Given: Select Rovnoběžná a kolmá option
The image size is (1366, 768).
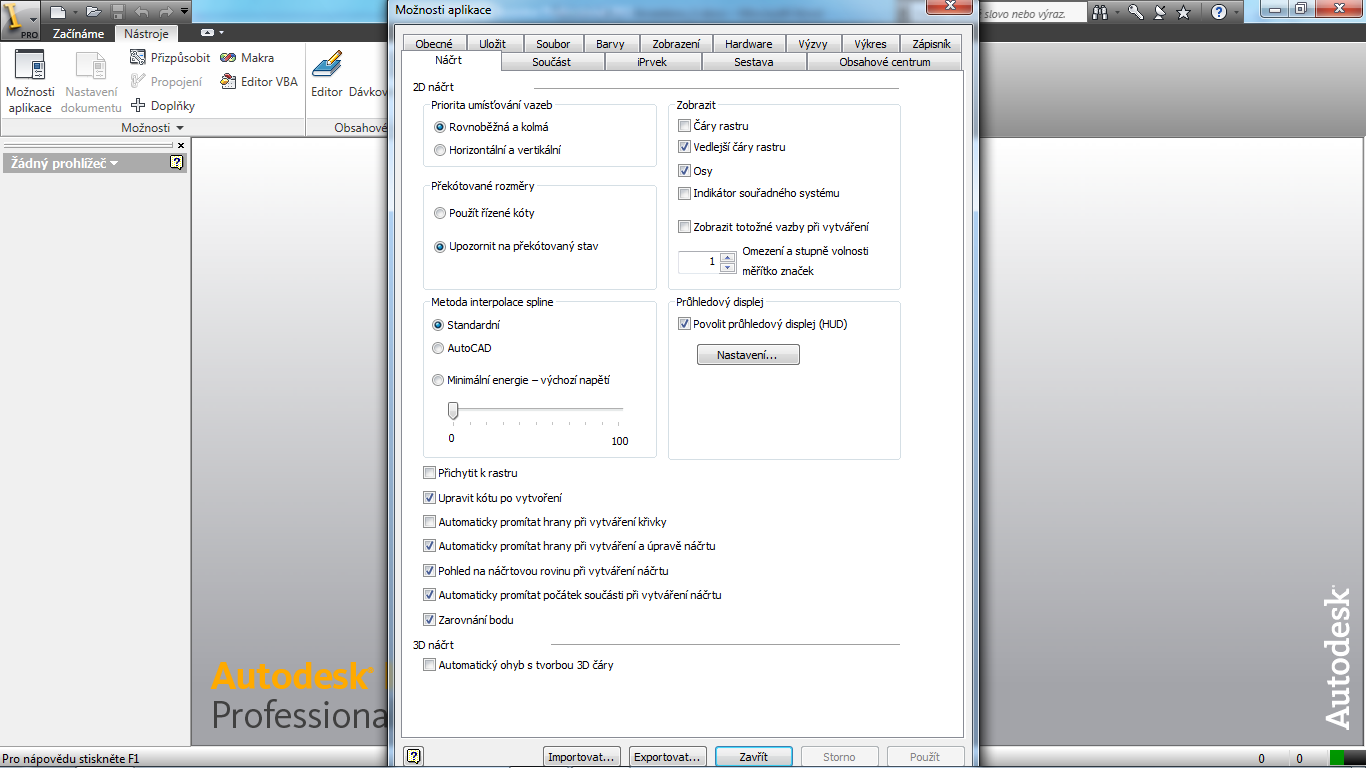Looking at the screenshot, I should click(x=492, y=127).
